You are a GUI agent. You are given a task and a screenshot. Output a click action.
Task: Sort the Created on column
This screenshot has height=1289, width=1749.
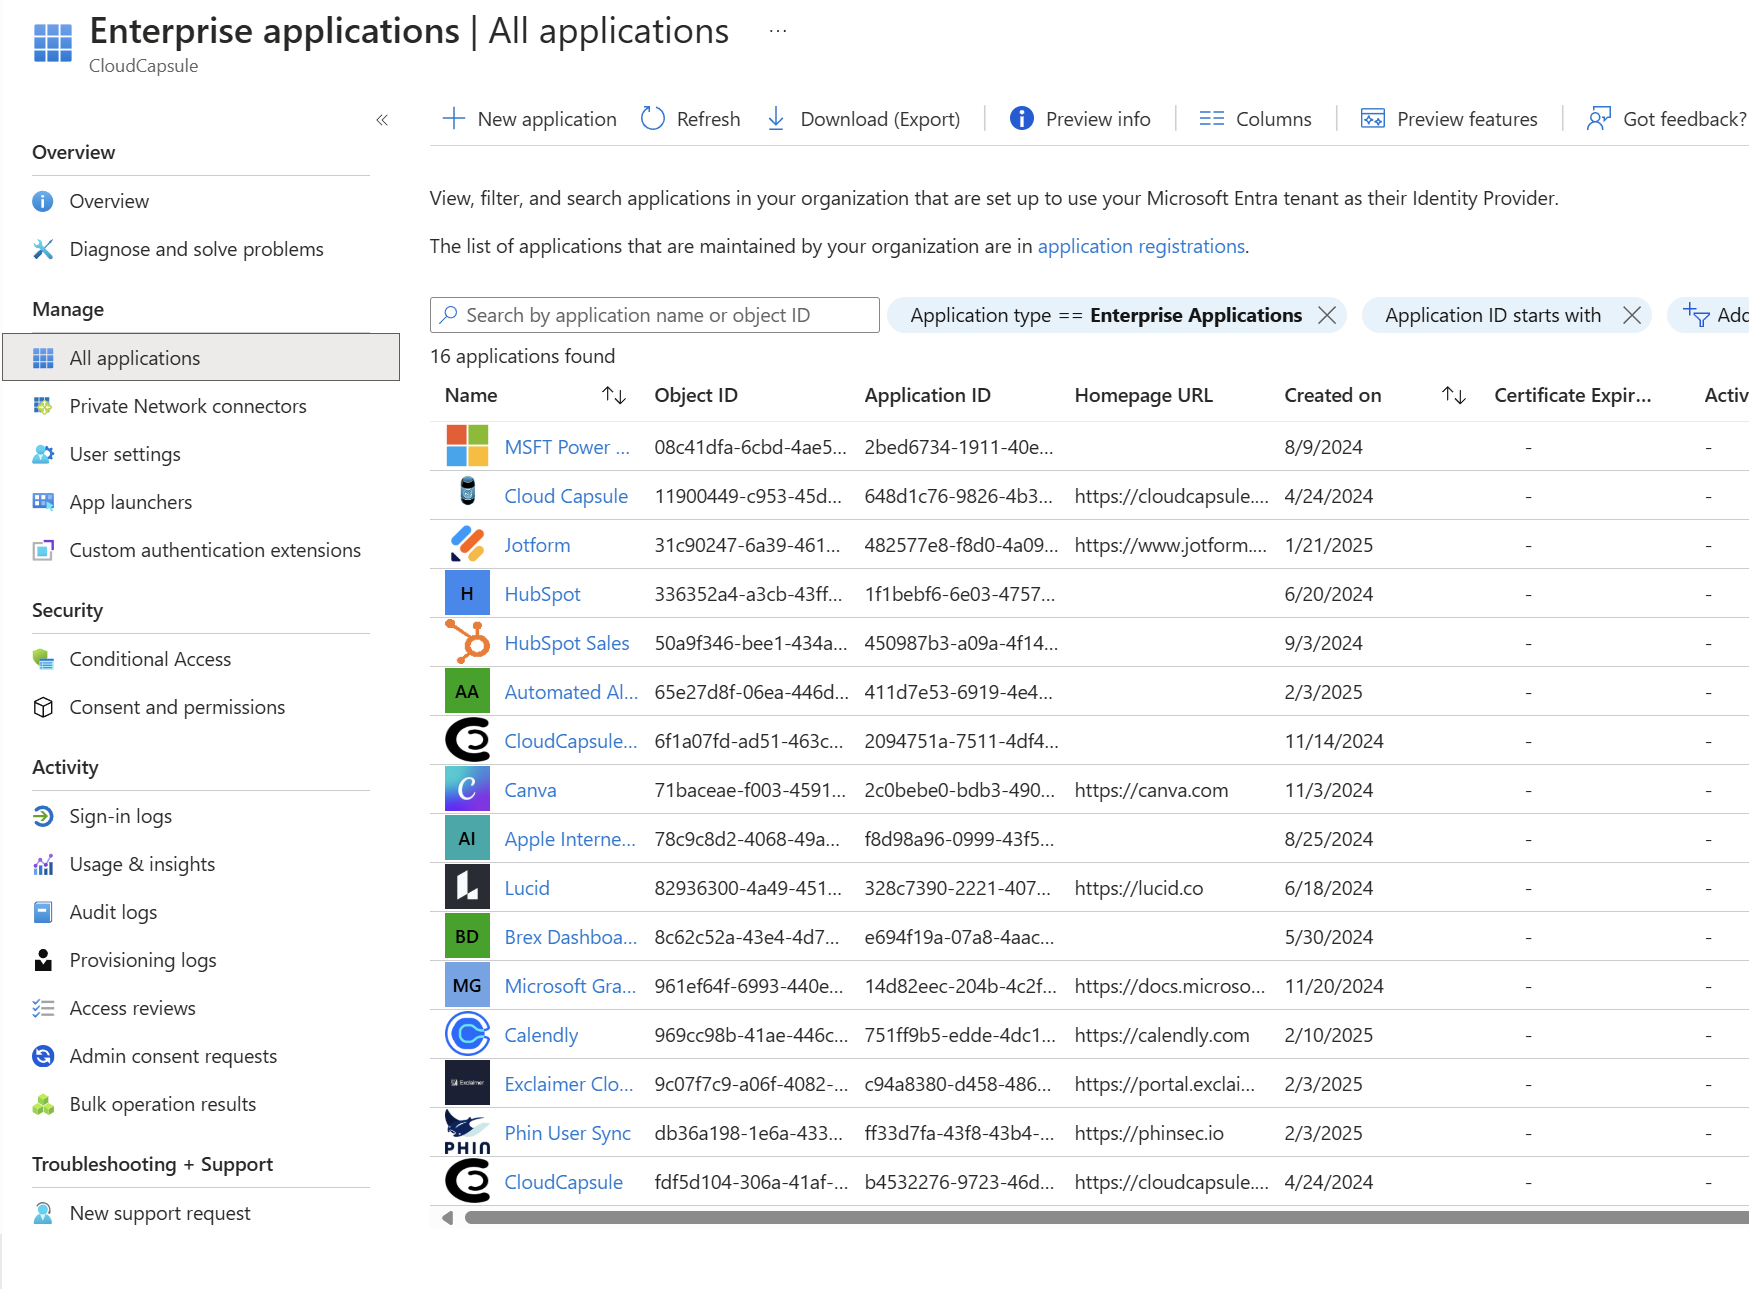tap(1452, 395)
